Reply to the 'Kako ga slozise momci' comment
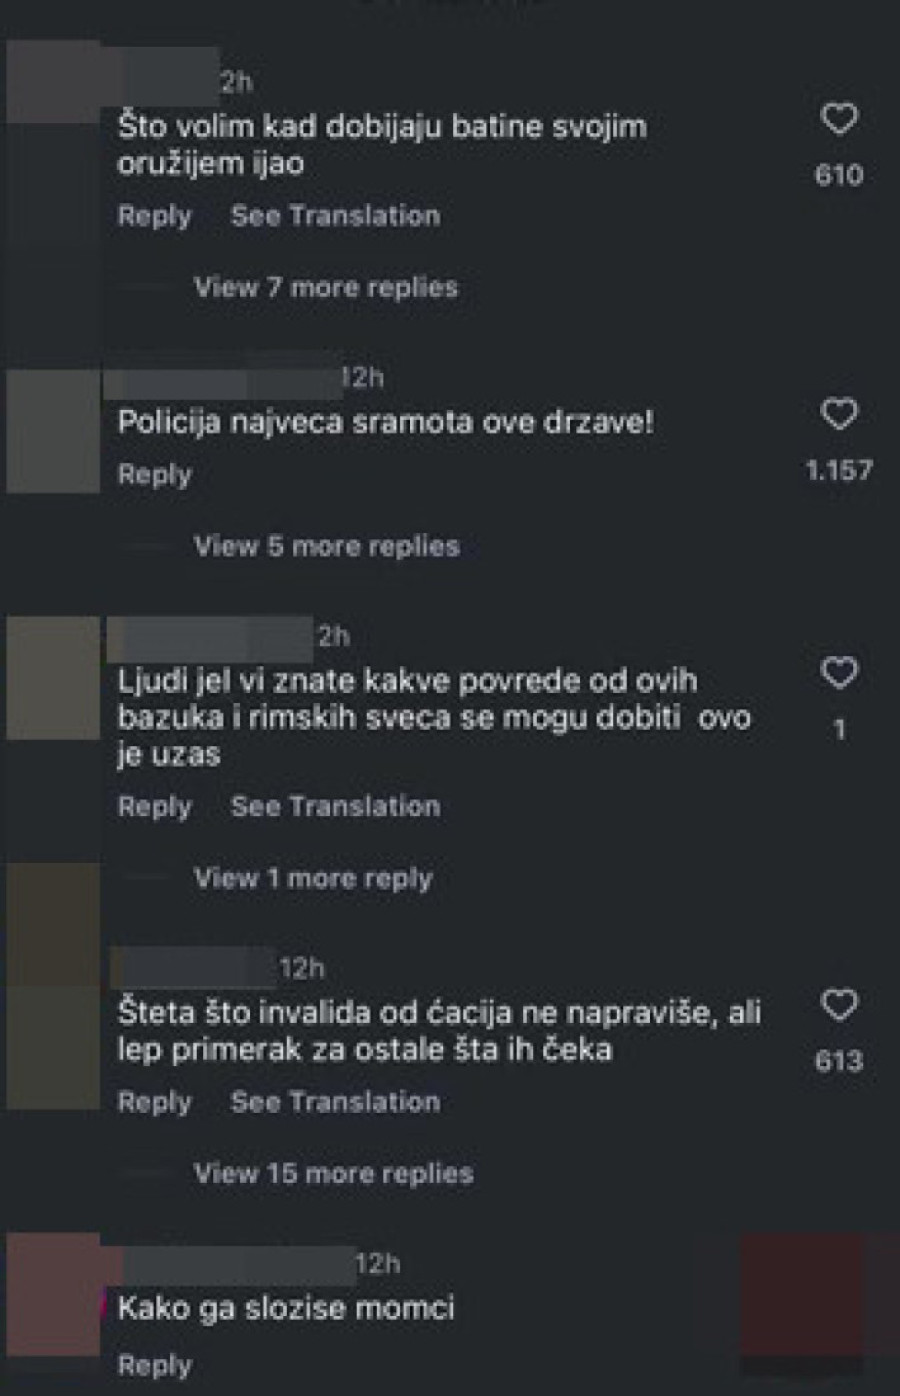900x1396 pixels. [x=154, y=1363]
